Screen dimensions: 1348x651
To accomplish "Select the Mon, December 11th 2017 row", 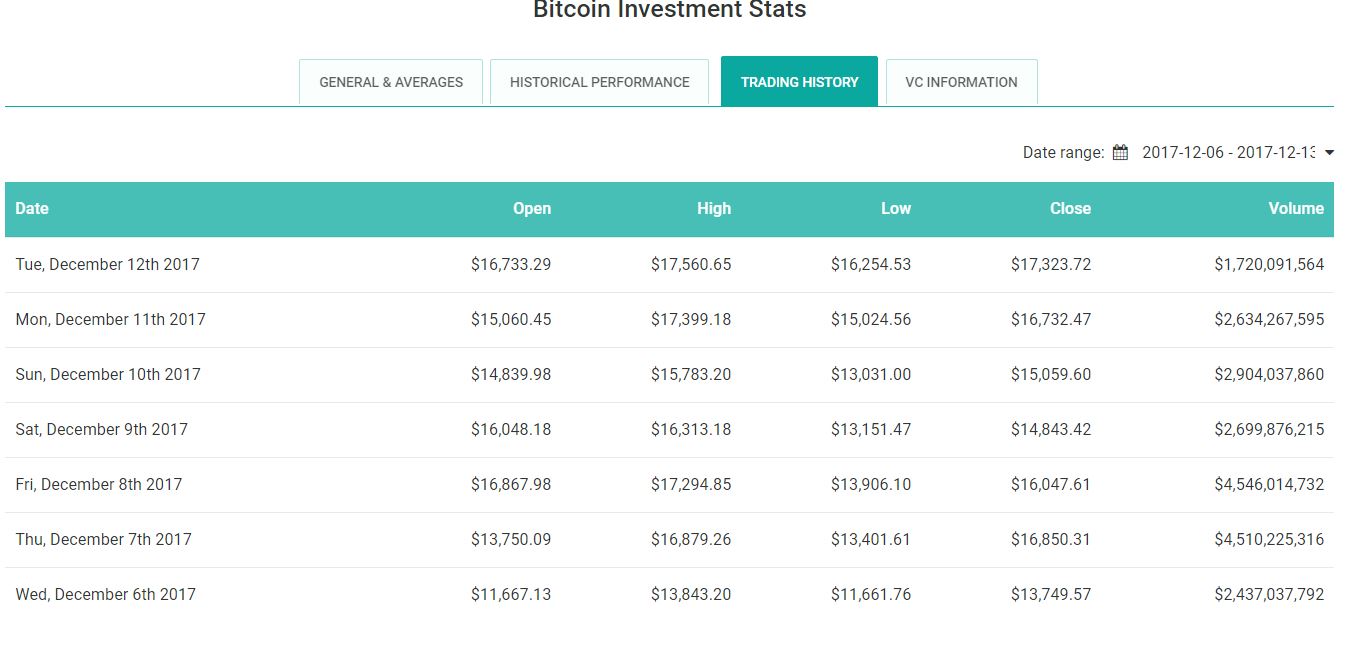I will (x=110, y=320).
